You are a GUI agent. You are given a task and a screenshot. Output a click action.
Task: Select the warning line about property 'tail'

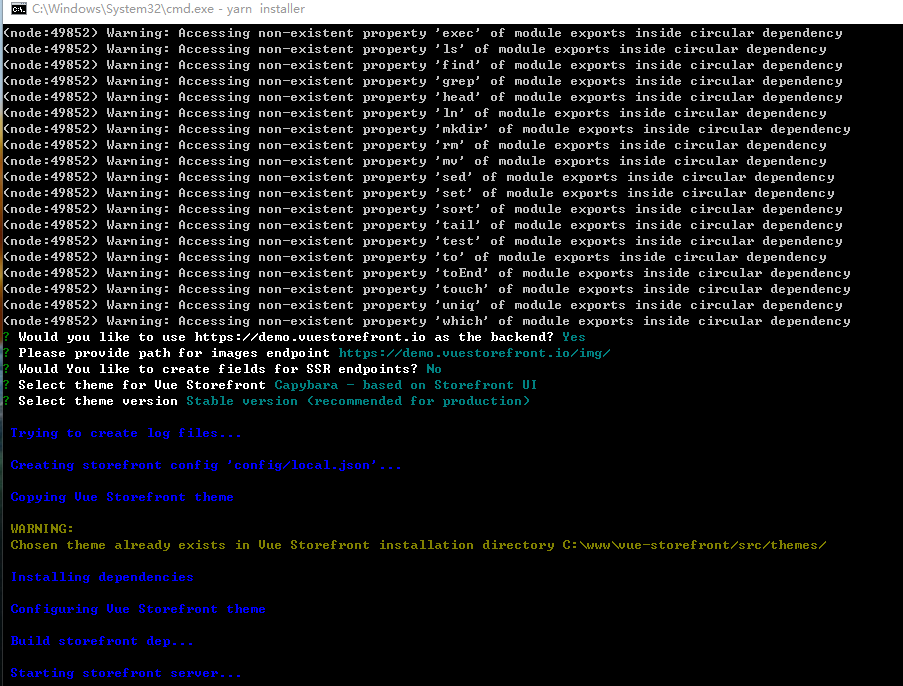(423, 225)
